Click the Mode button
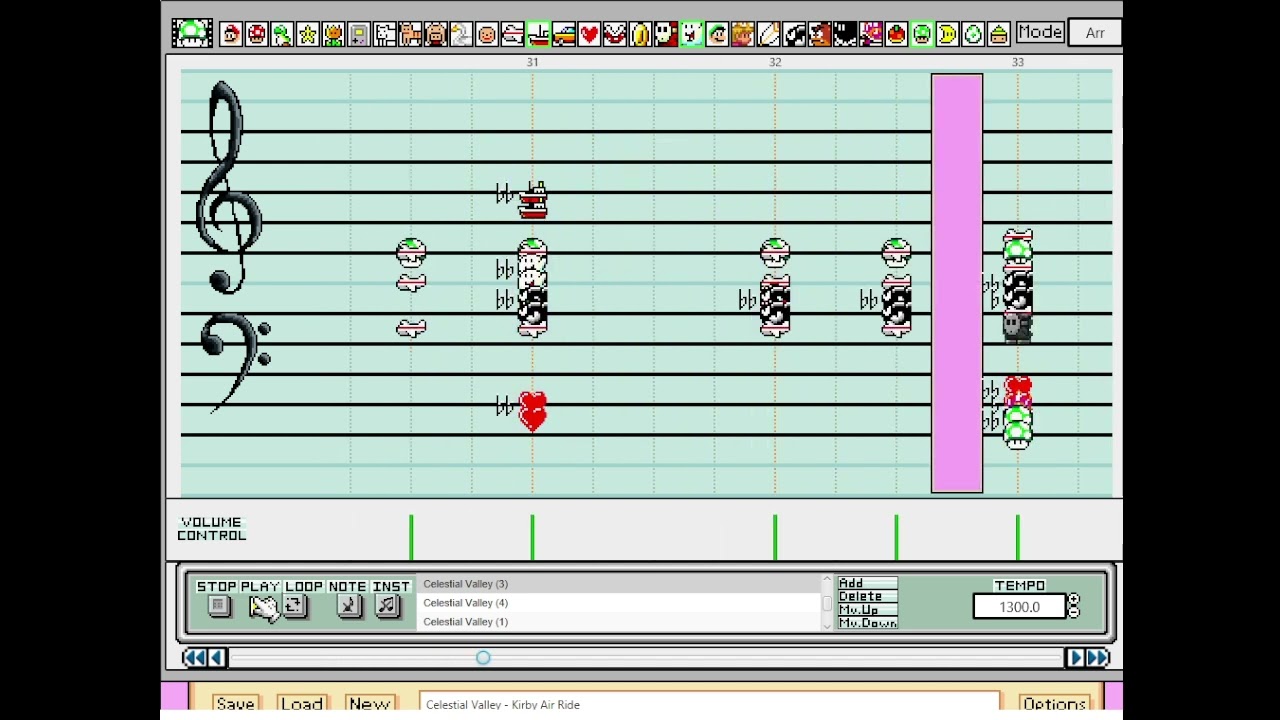 click(1039, 32)
